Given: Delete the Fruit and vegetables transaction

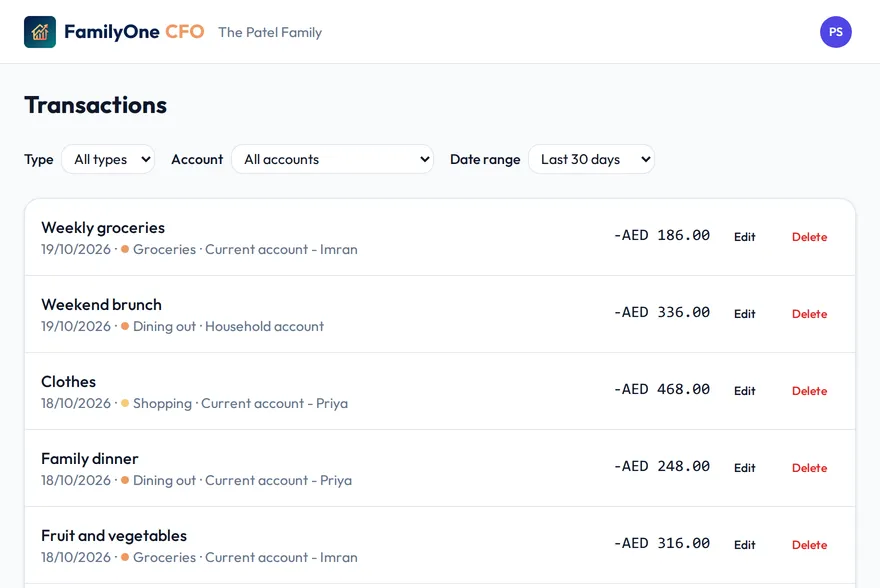Looking at the screenshot, I should (809, 545).
